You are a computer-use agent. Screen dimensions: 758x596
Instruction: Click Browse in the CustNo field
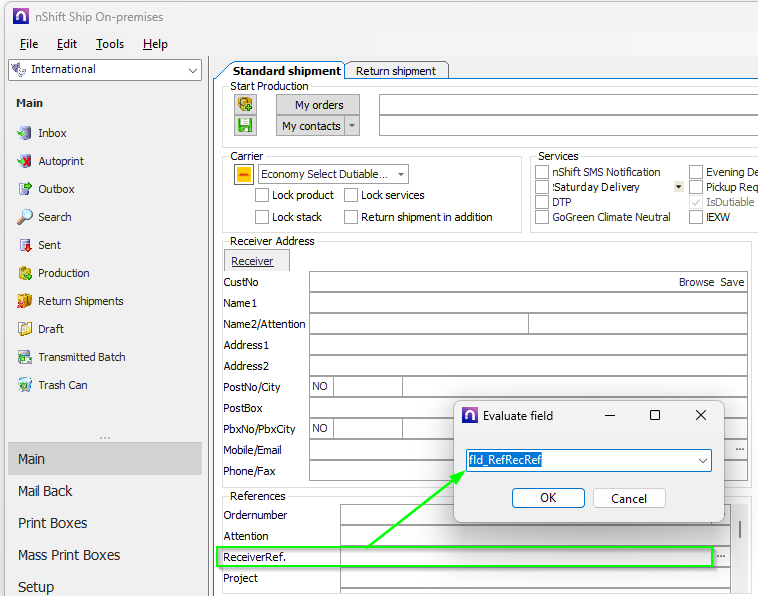pos(696,282)
